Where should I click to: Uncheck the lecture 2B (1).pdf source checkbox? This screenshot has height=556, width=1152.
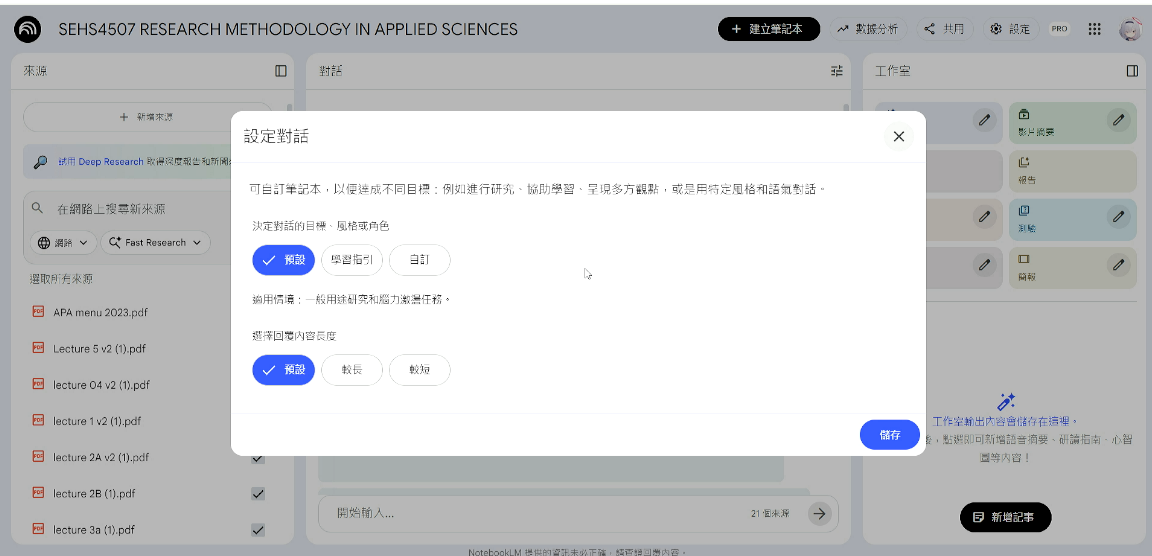coord(258,494)
